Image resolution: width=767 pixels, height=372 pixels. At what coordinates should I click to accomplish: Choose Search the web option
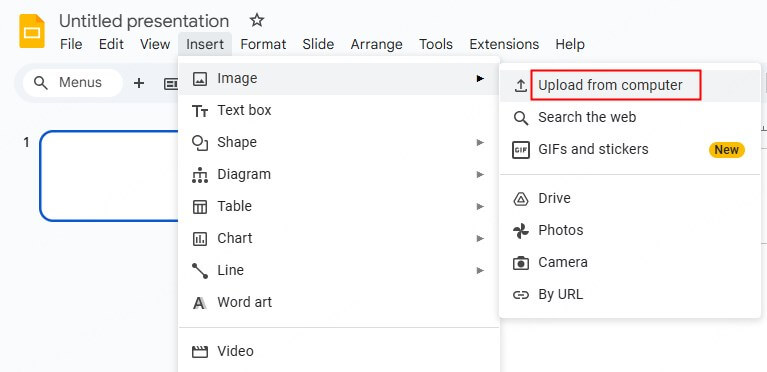pos(630,117)
